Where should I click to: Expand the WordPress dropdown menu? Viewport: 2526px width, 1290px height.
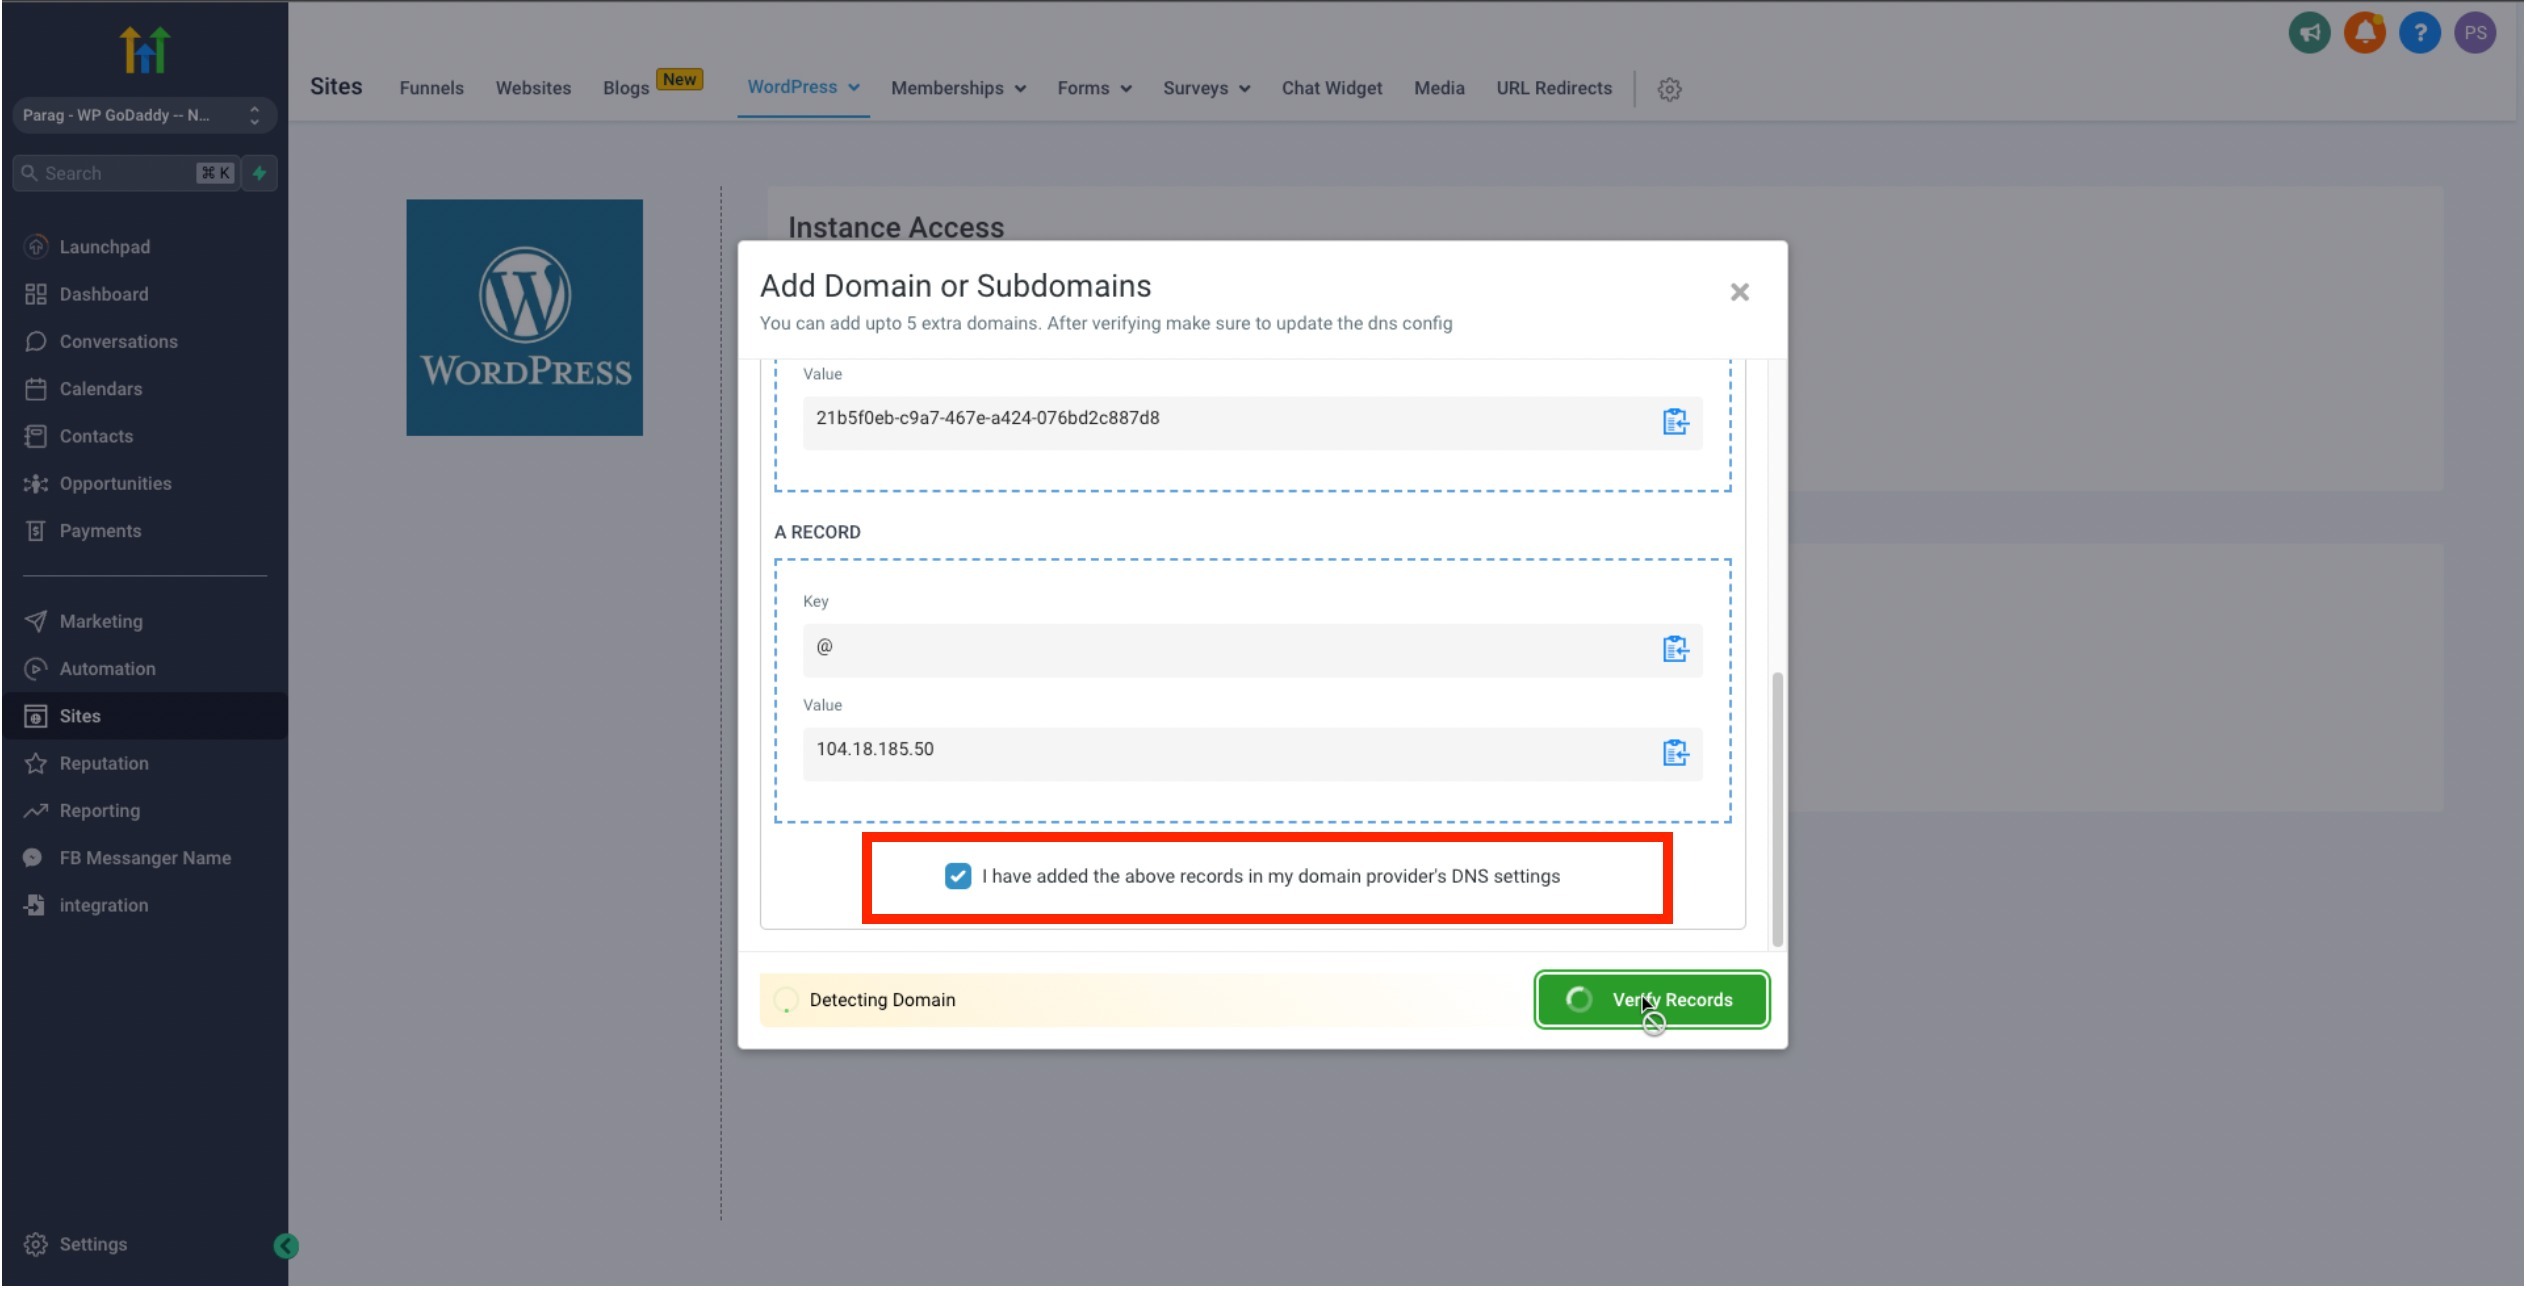coord(803,87)
